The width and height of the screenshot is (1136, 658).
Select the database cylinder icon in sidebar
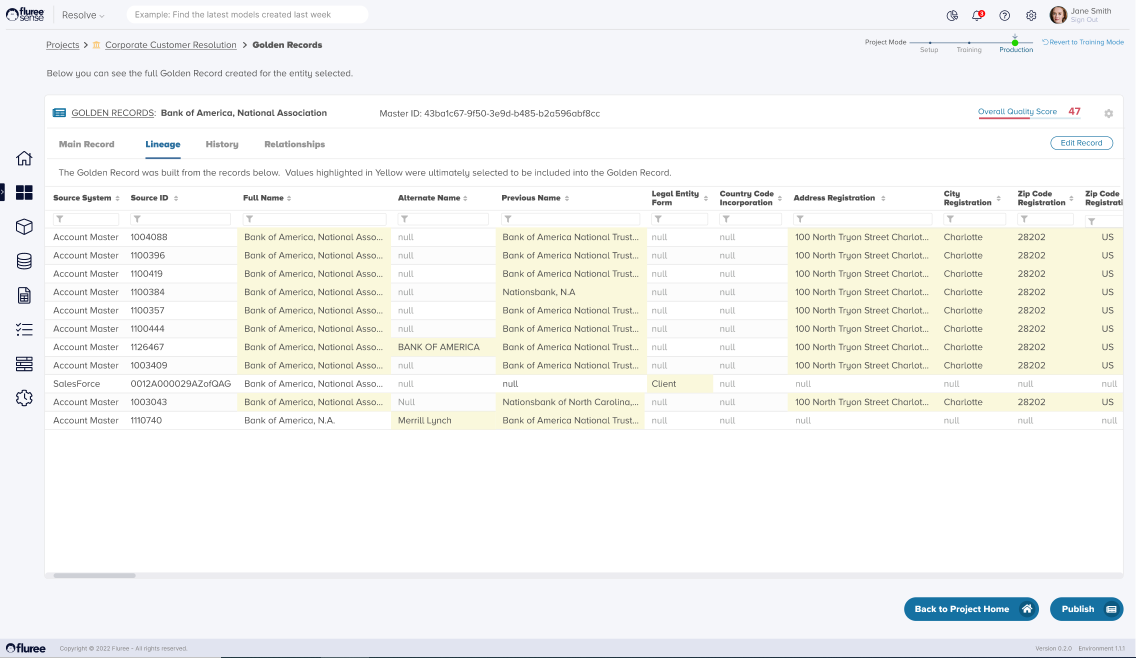24,261
